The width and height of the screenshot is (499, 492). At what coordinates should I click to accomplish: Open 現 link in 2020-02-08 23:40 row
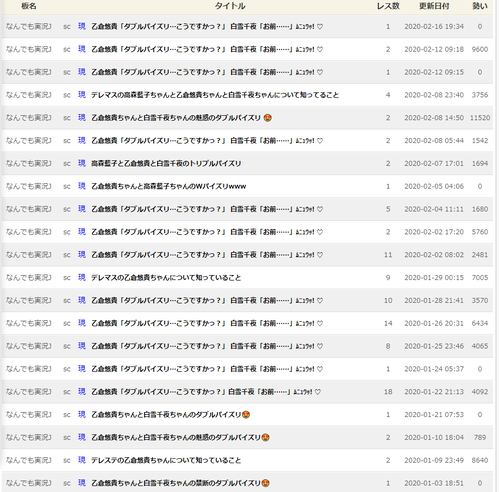[x=82, y=95]
